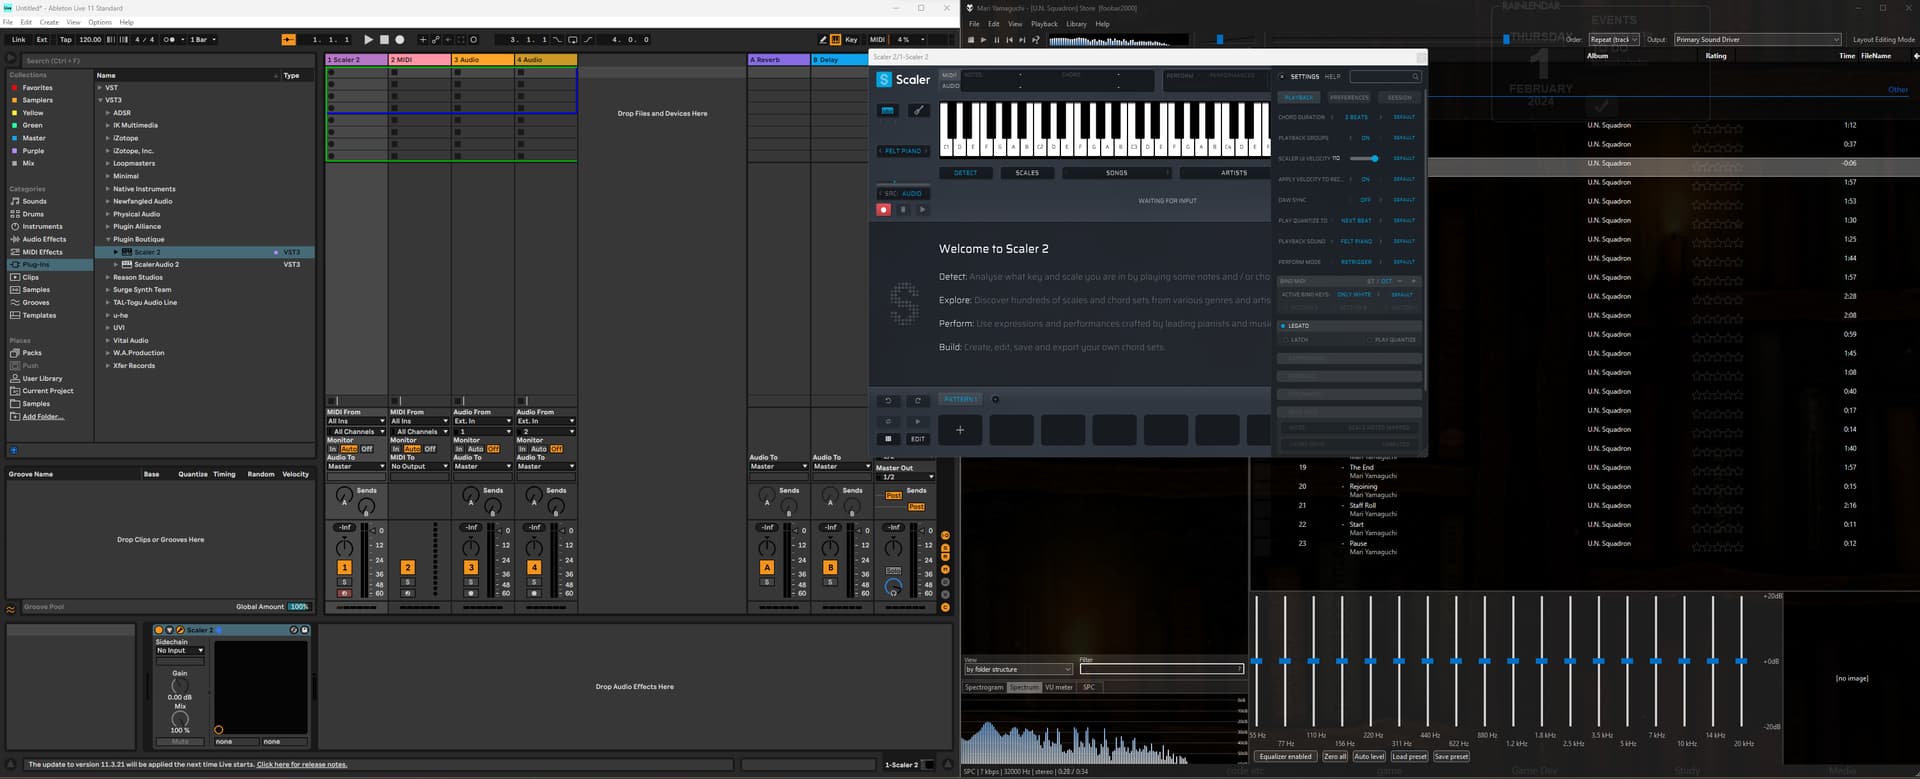Arm track 1 for recording

(344, 593)
